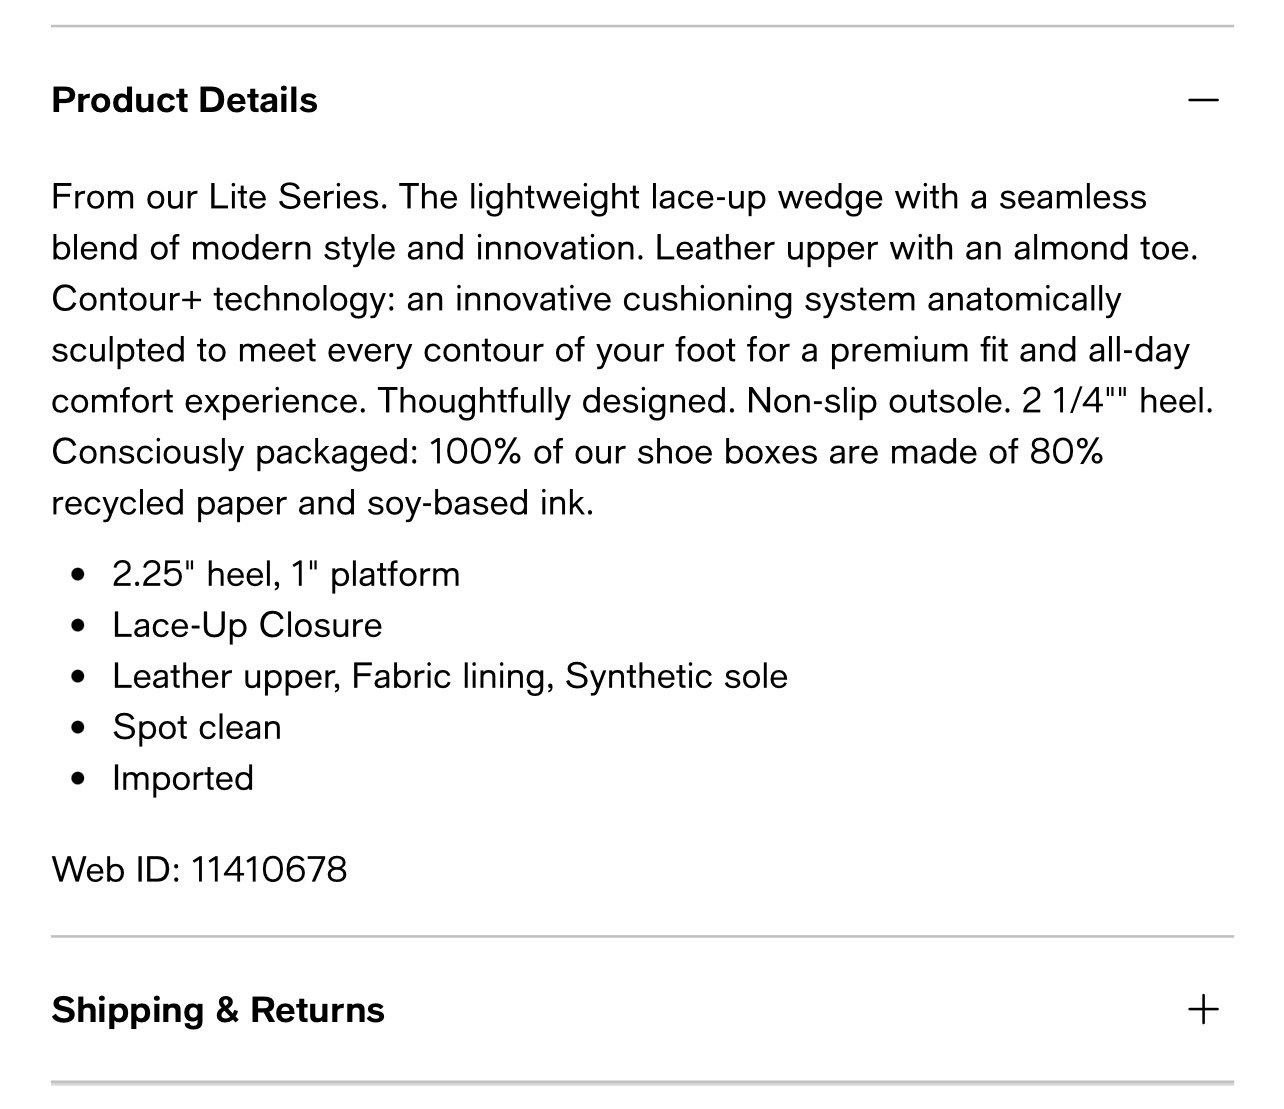The image size is (1284, 1109).
Task: Click the Spot clean bullet item
Action: (197, 727)
